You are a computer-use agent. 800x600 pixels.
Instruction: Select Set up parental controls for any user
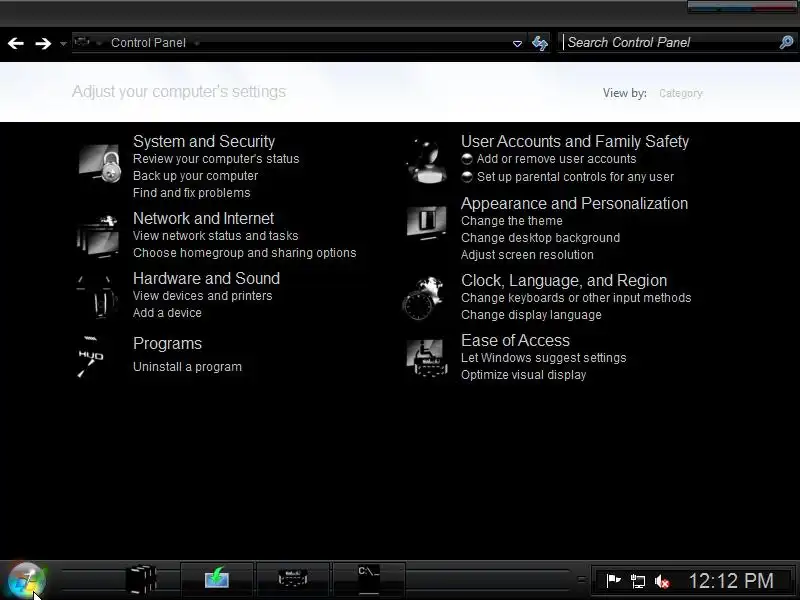pyautogui.click(x=576, y=177)
